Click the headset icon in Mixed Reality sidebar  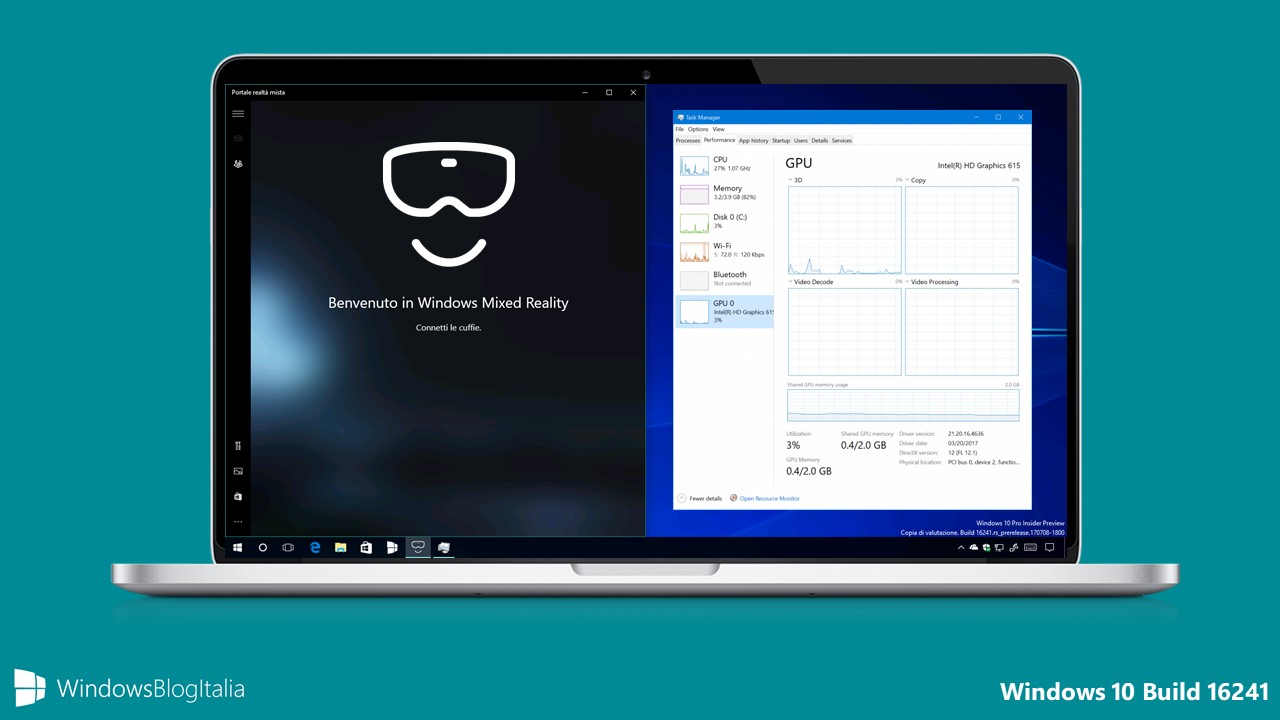tap(238, 138)
